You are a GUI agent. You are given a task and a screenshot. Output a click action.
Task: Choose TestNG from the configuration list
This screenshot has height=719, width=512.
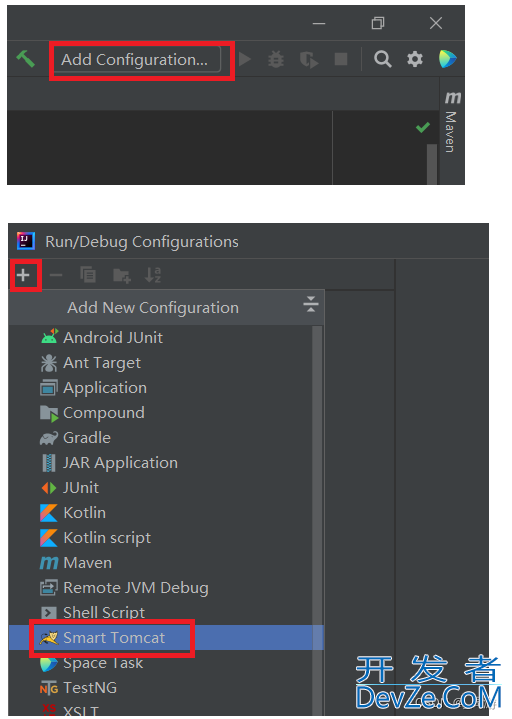(166, 688)
